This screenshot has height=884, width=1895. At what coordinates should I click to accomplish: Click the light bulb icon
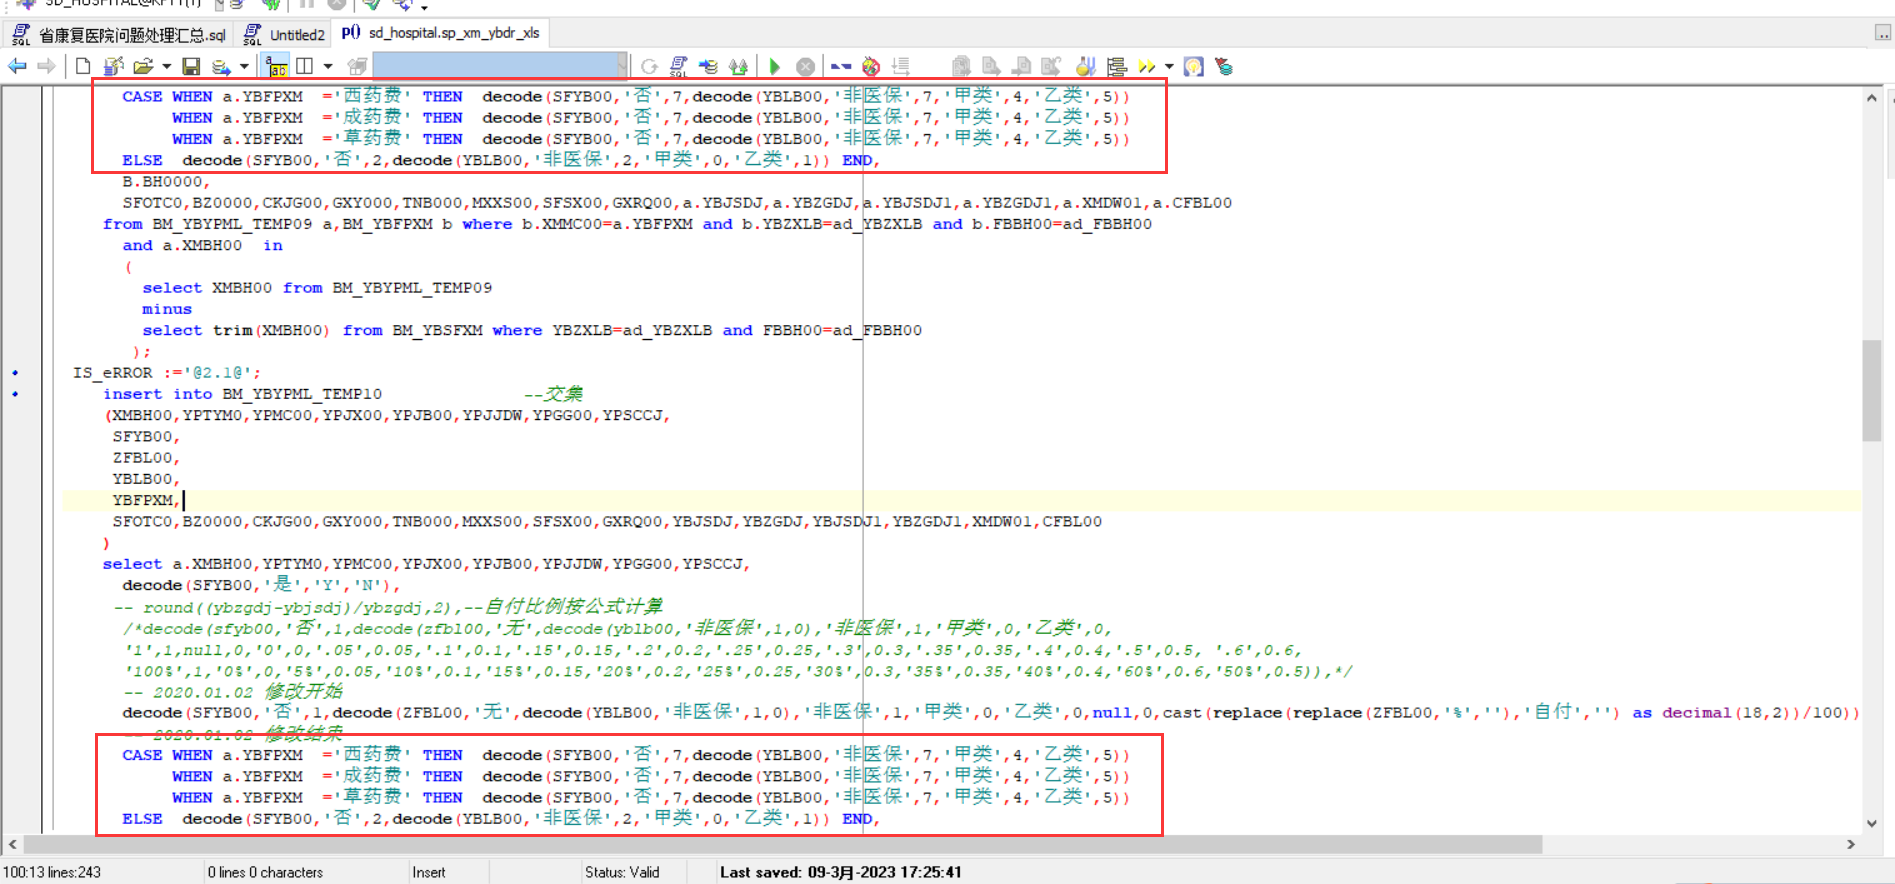click(1193, 66)
